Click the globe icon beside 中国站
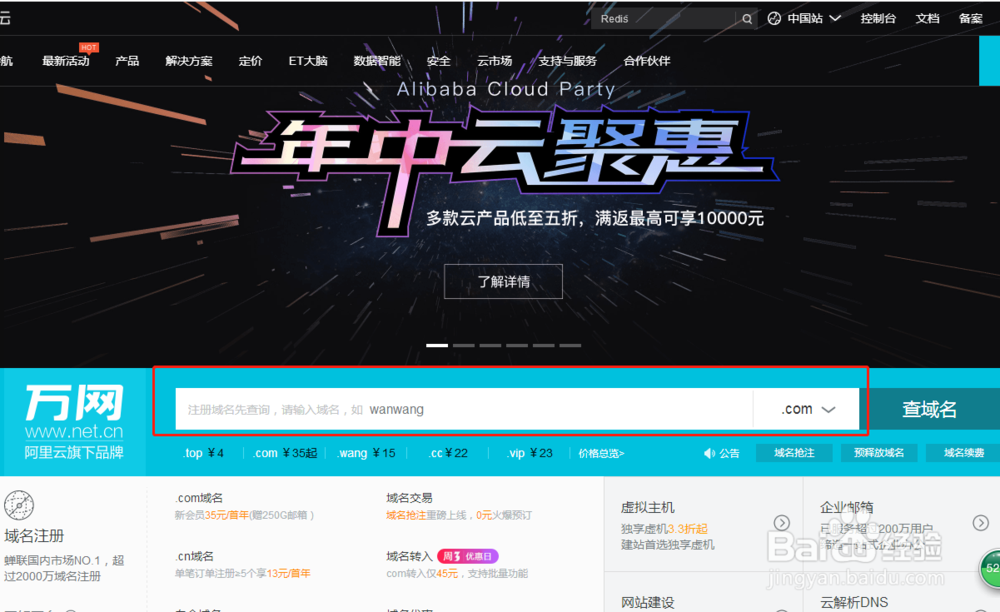The image size is (1000, 612). (773, 18)
